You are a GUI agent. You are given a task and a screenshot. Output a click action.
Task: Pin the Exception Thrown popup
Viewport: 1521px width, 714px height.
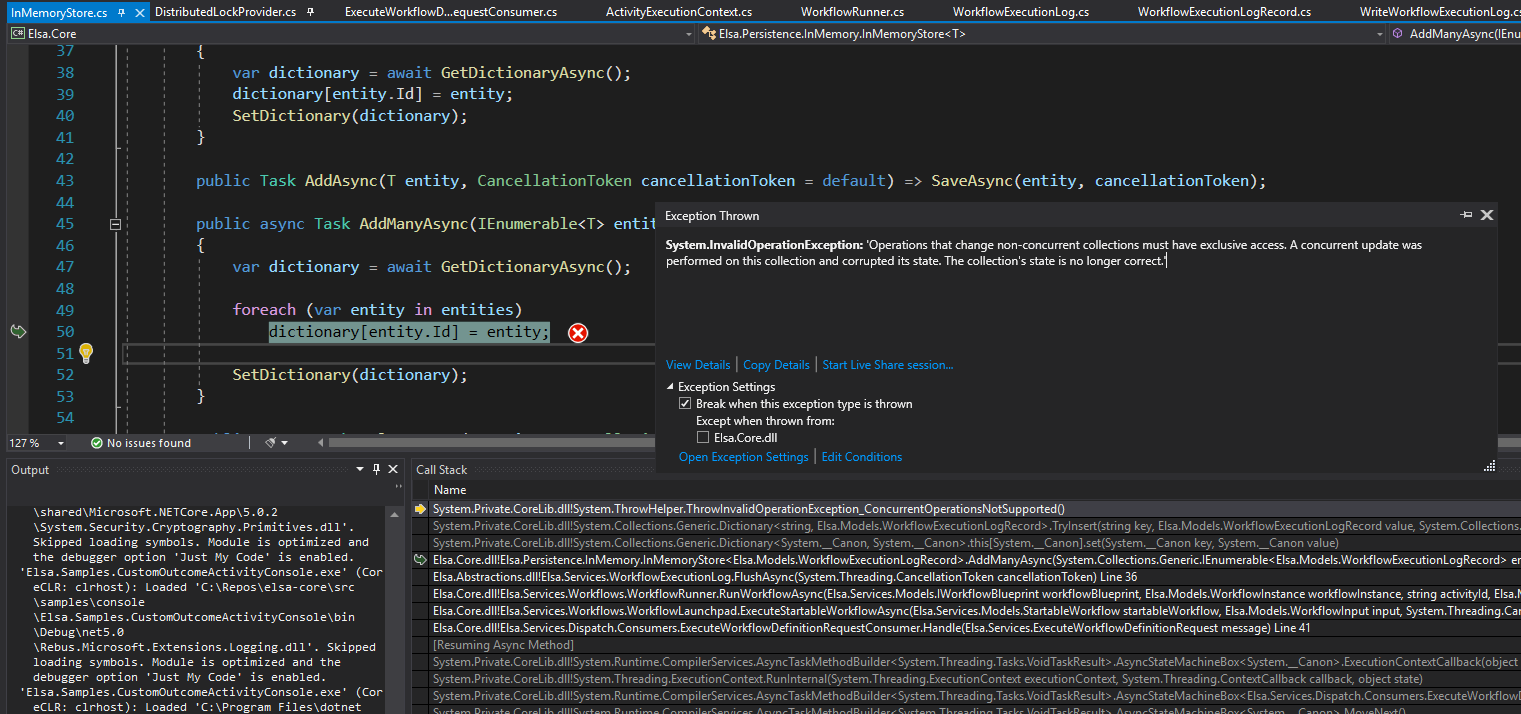1467,215
